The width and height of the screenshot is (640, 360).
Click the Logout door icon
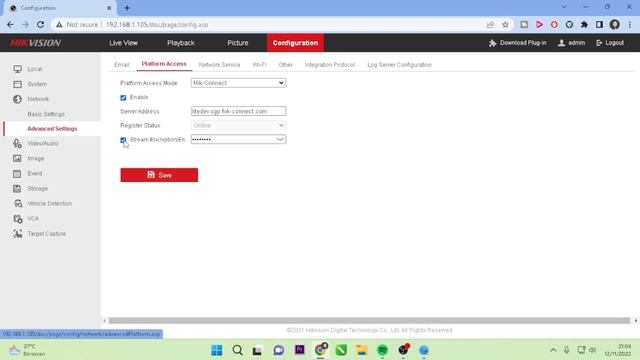(x=599, y=43)
